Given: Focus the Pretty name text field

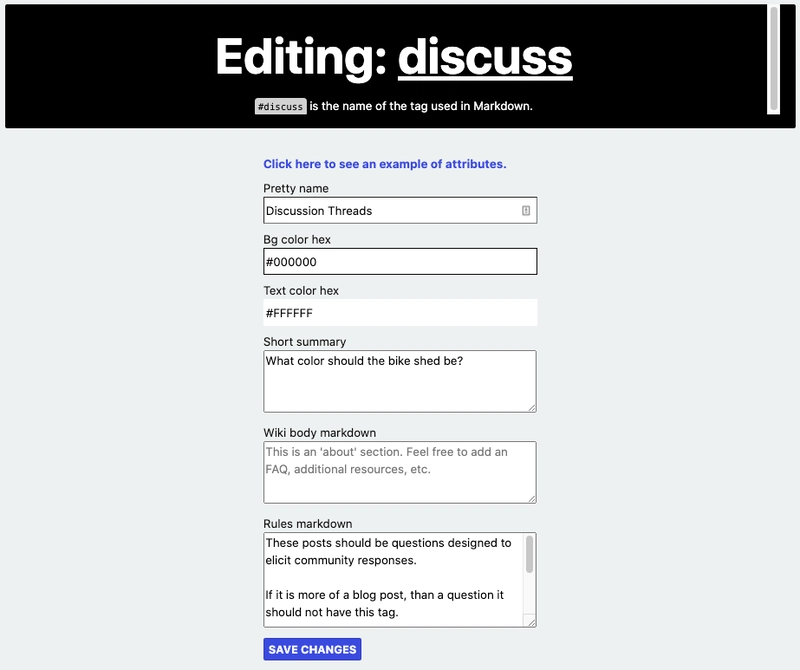Looking at the screenshot, I should coord(390,211).
